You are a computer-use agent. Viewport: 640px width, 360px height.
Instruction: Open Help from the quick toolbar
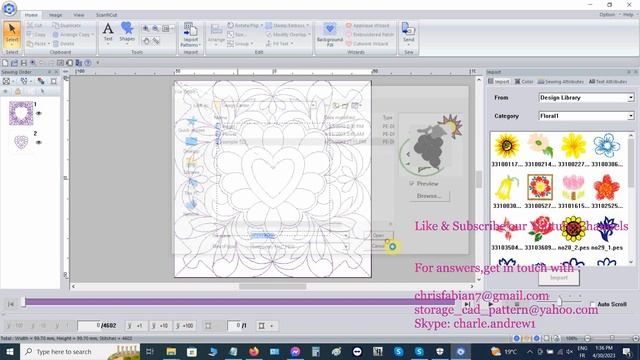click(87, 63)
